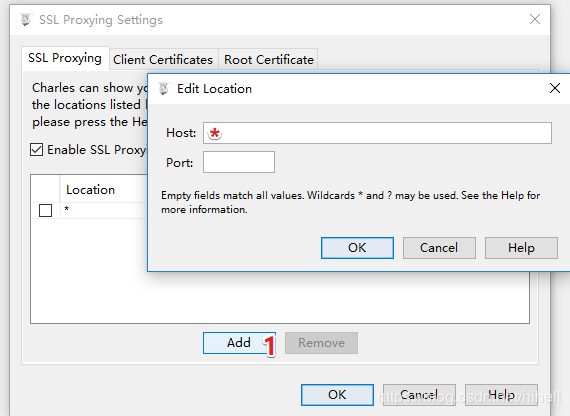Switch to the SSL Proxying tab

click(65, 58)
